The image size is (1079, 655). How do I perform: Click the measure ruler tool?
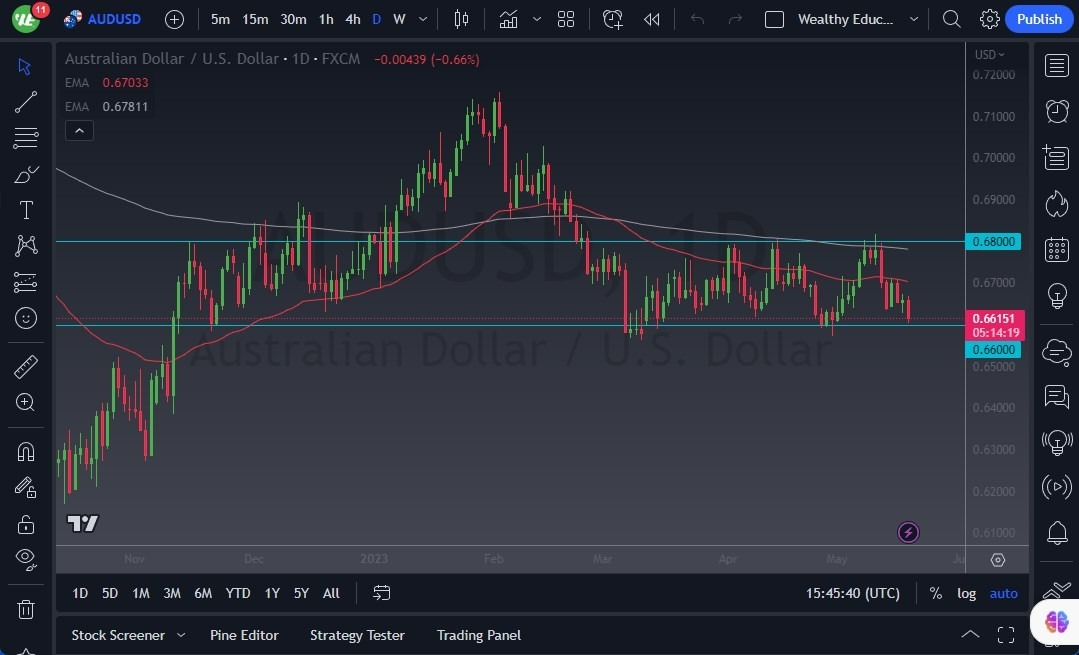click(x=26, y=366)
